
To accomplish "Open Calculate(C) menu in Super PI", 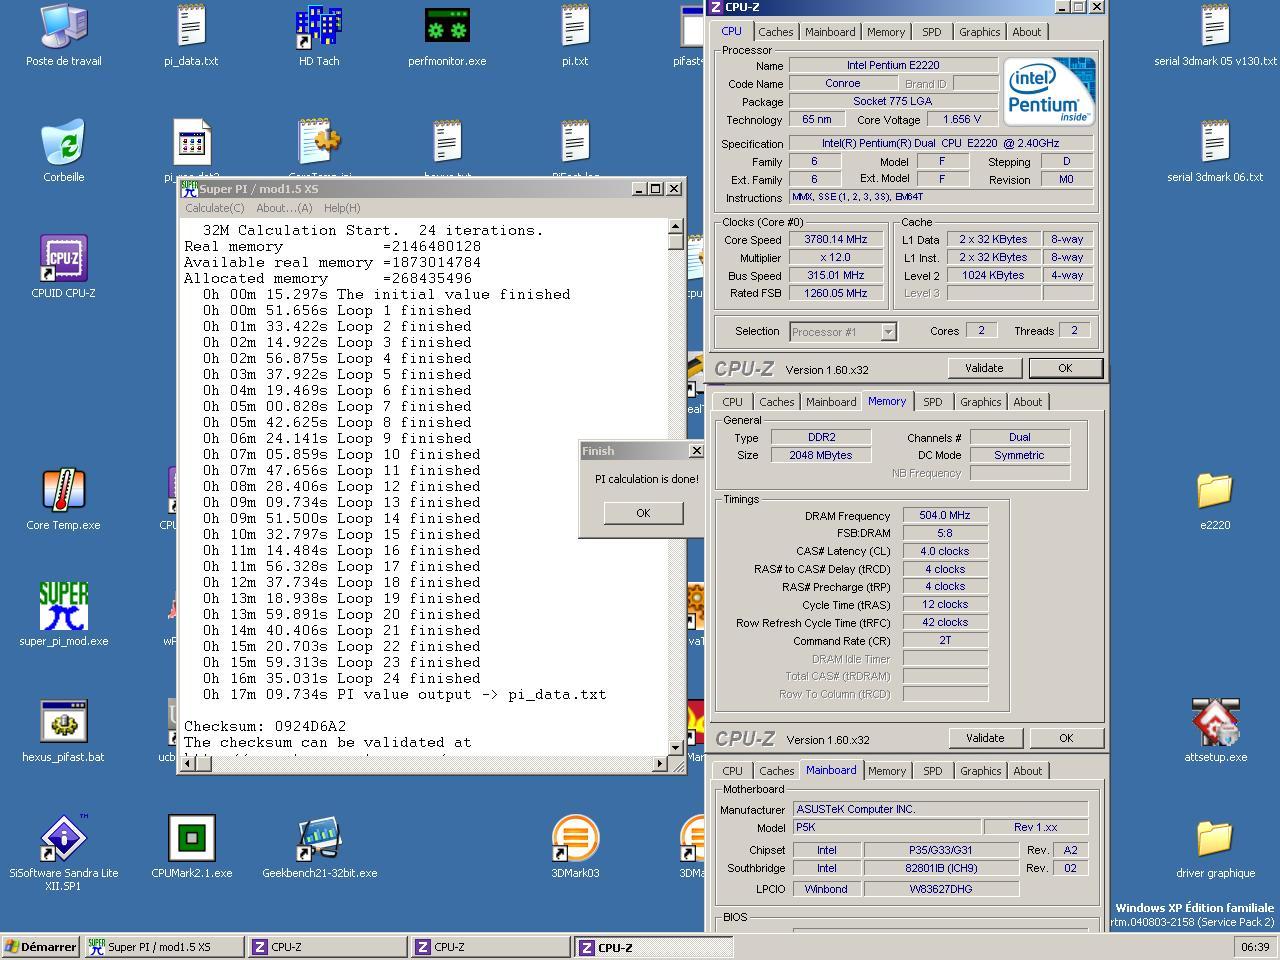I will coord(214,208).
